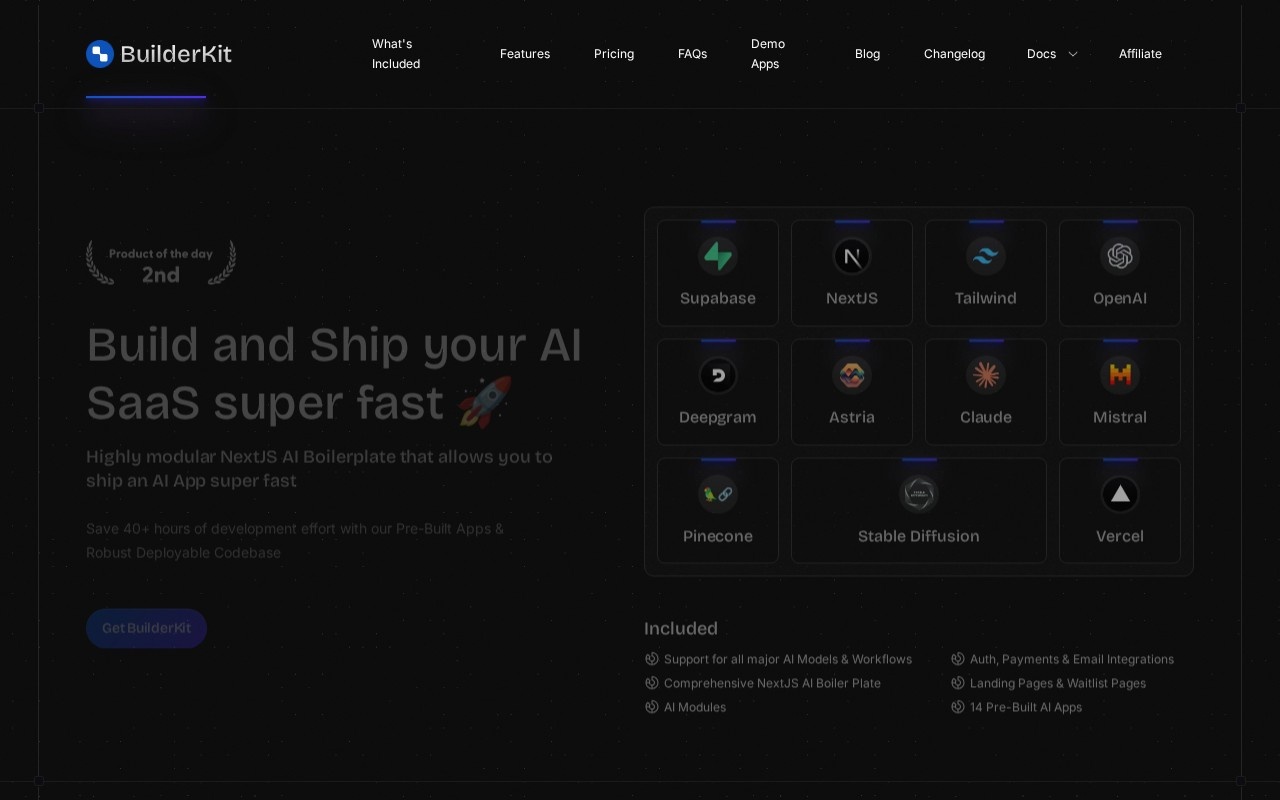Open the Changelog page link
The width and height of the screenshot is (1280, 800).
(x=954, y=54)
